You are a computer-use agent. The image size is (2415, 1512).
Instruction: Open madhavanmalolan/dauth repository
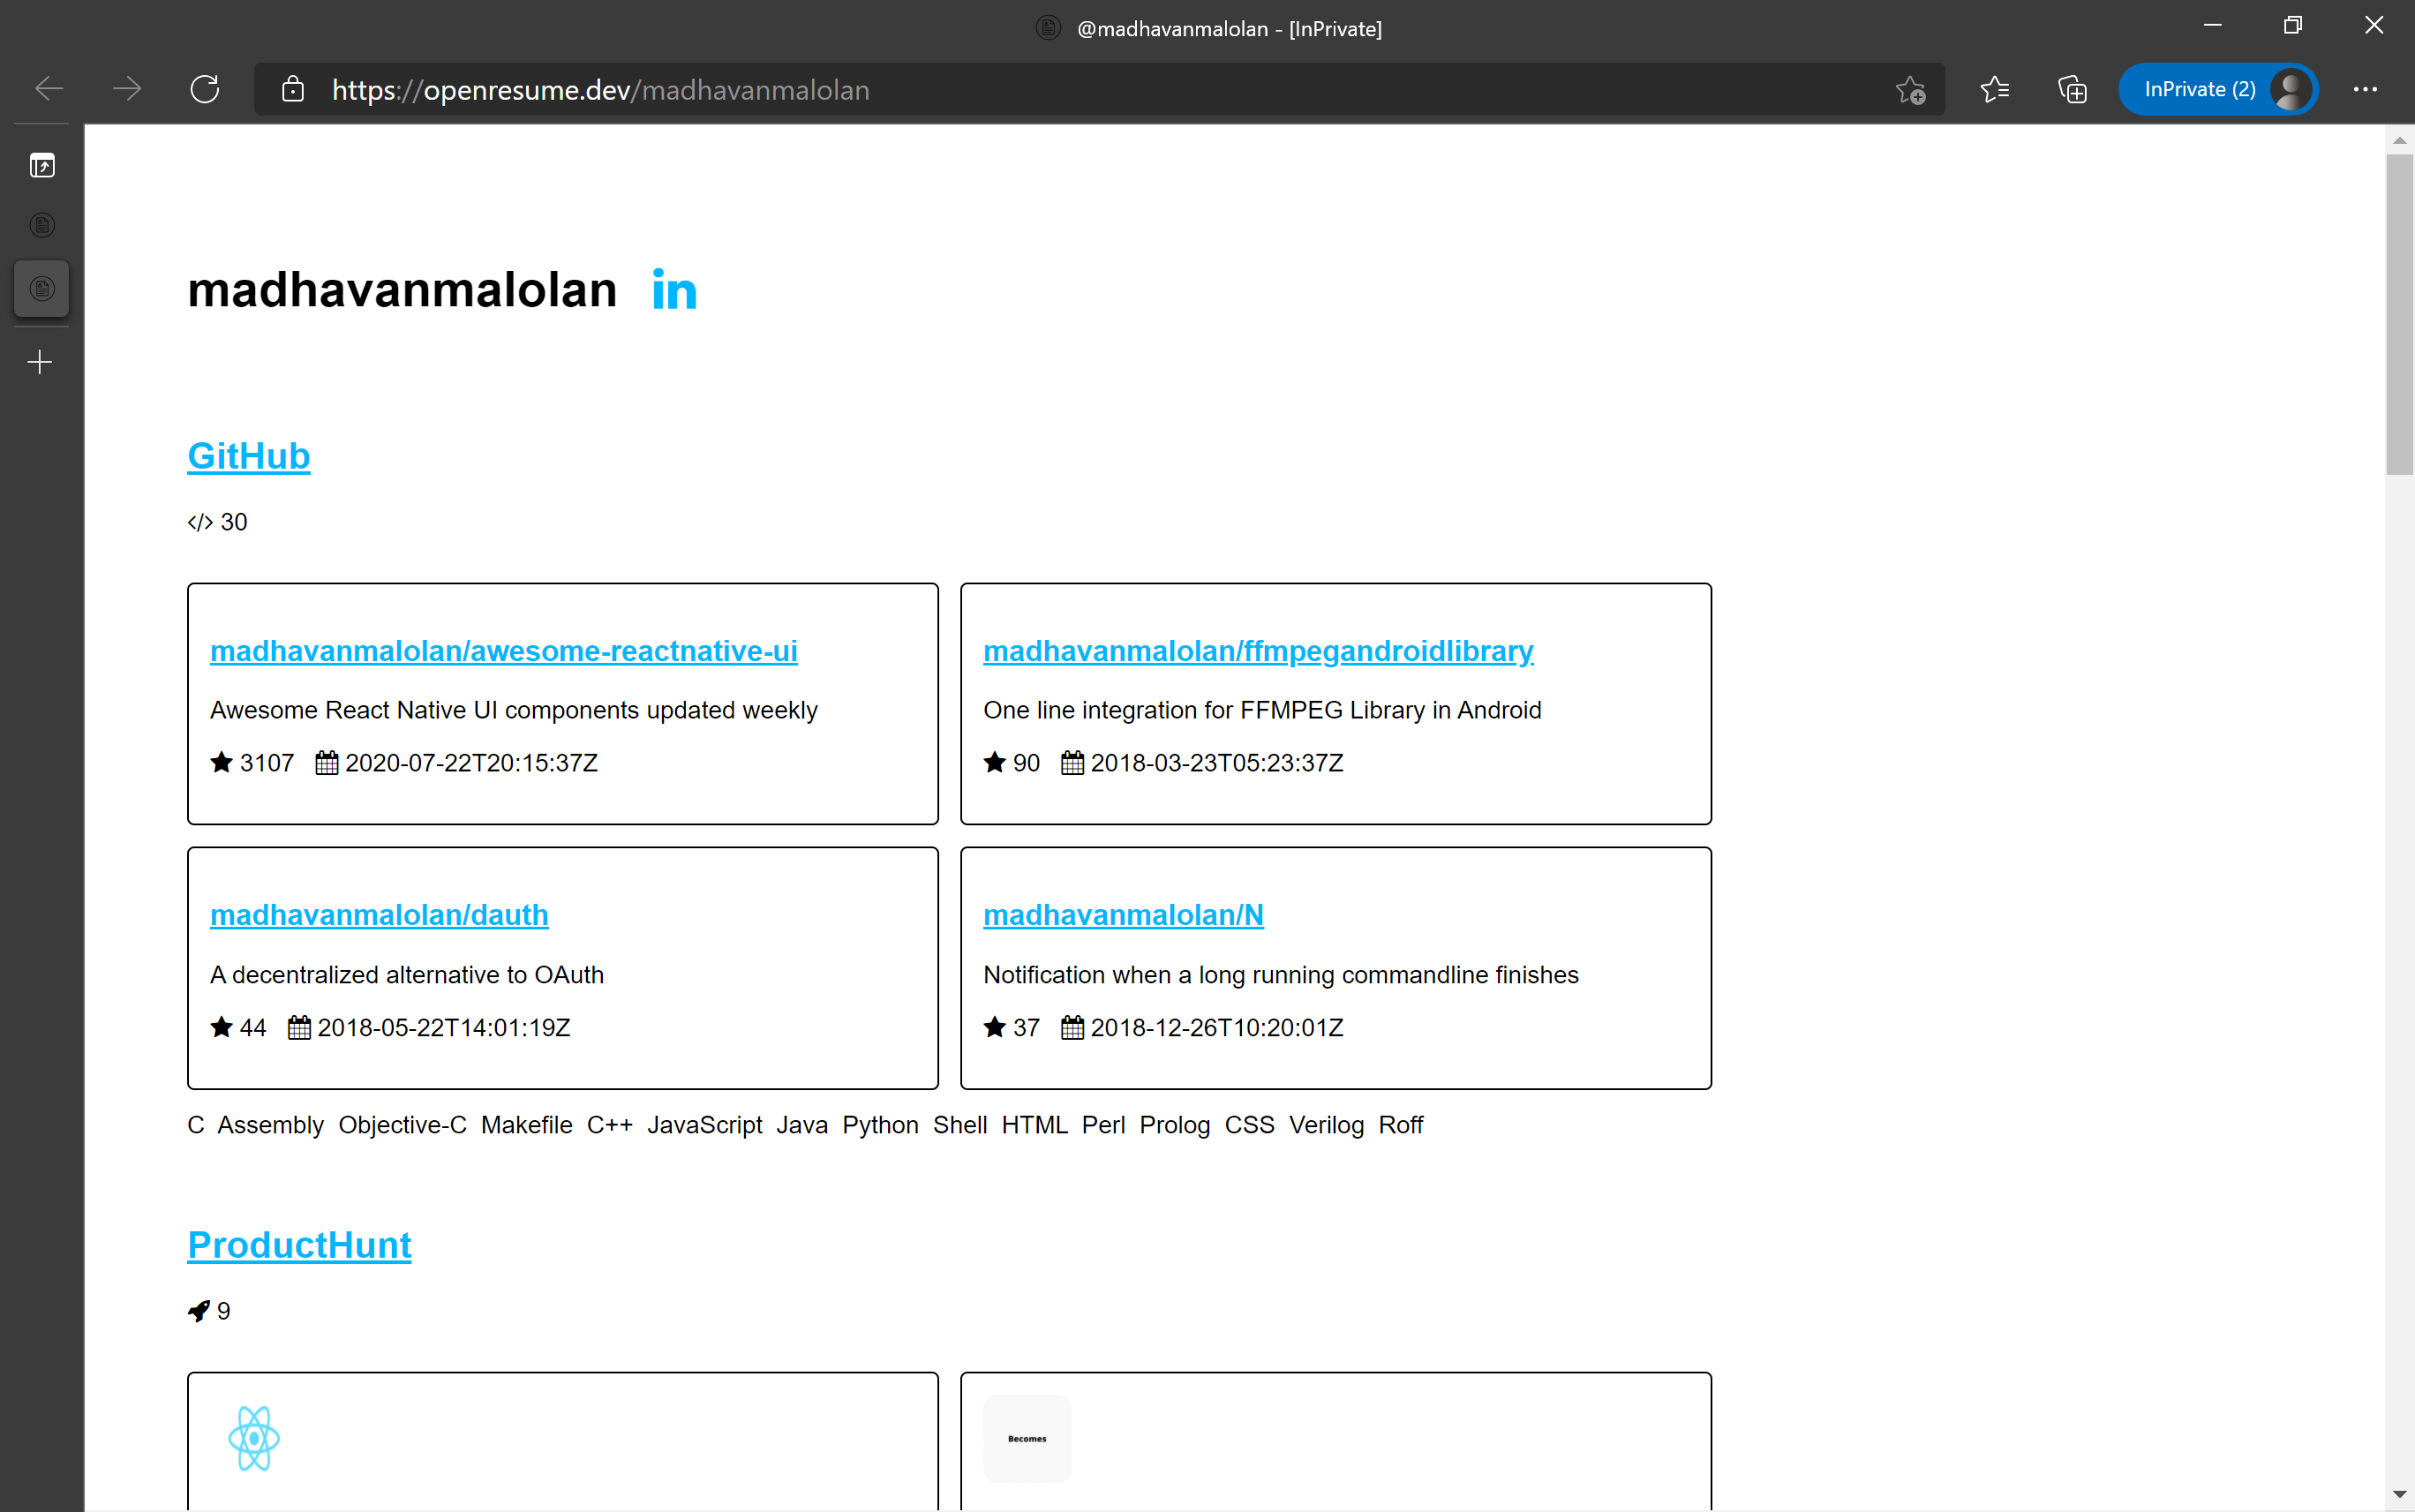point(378,915)
